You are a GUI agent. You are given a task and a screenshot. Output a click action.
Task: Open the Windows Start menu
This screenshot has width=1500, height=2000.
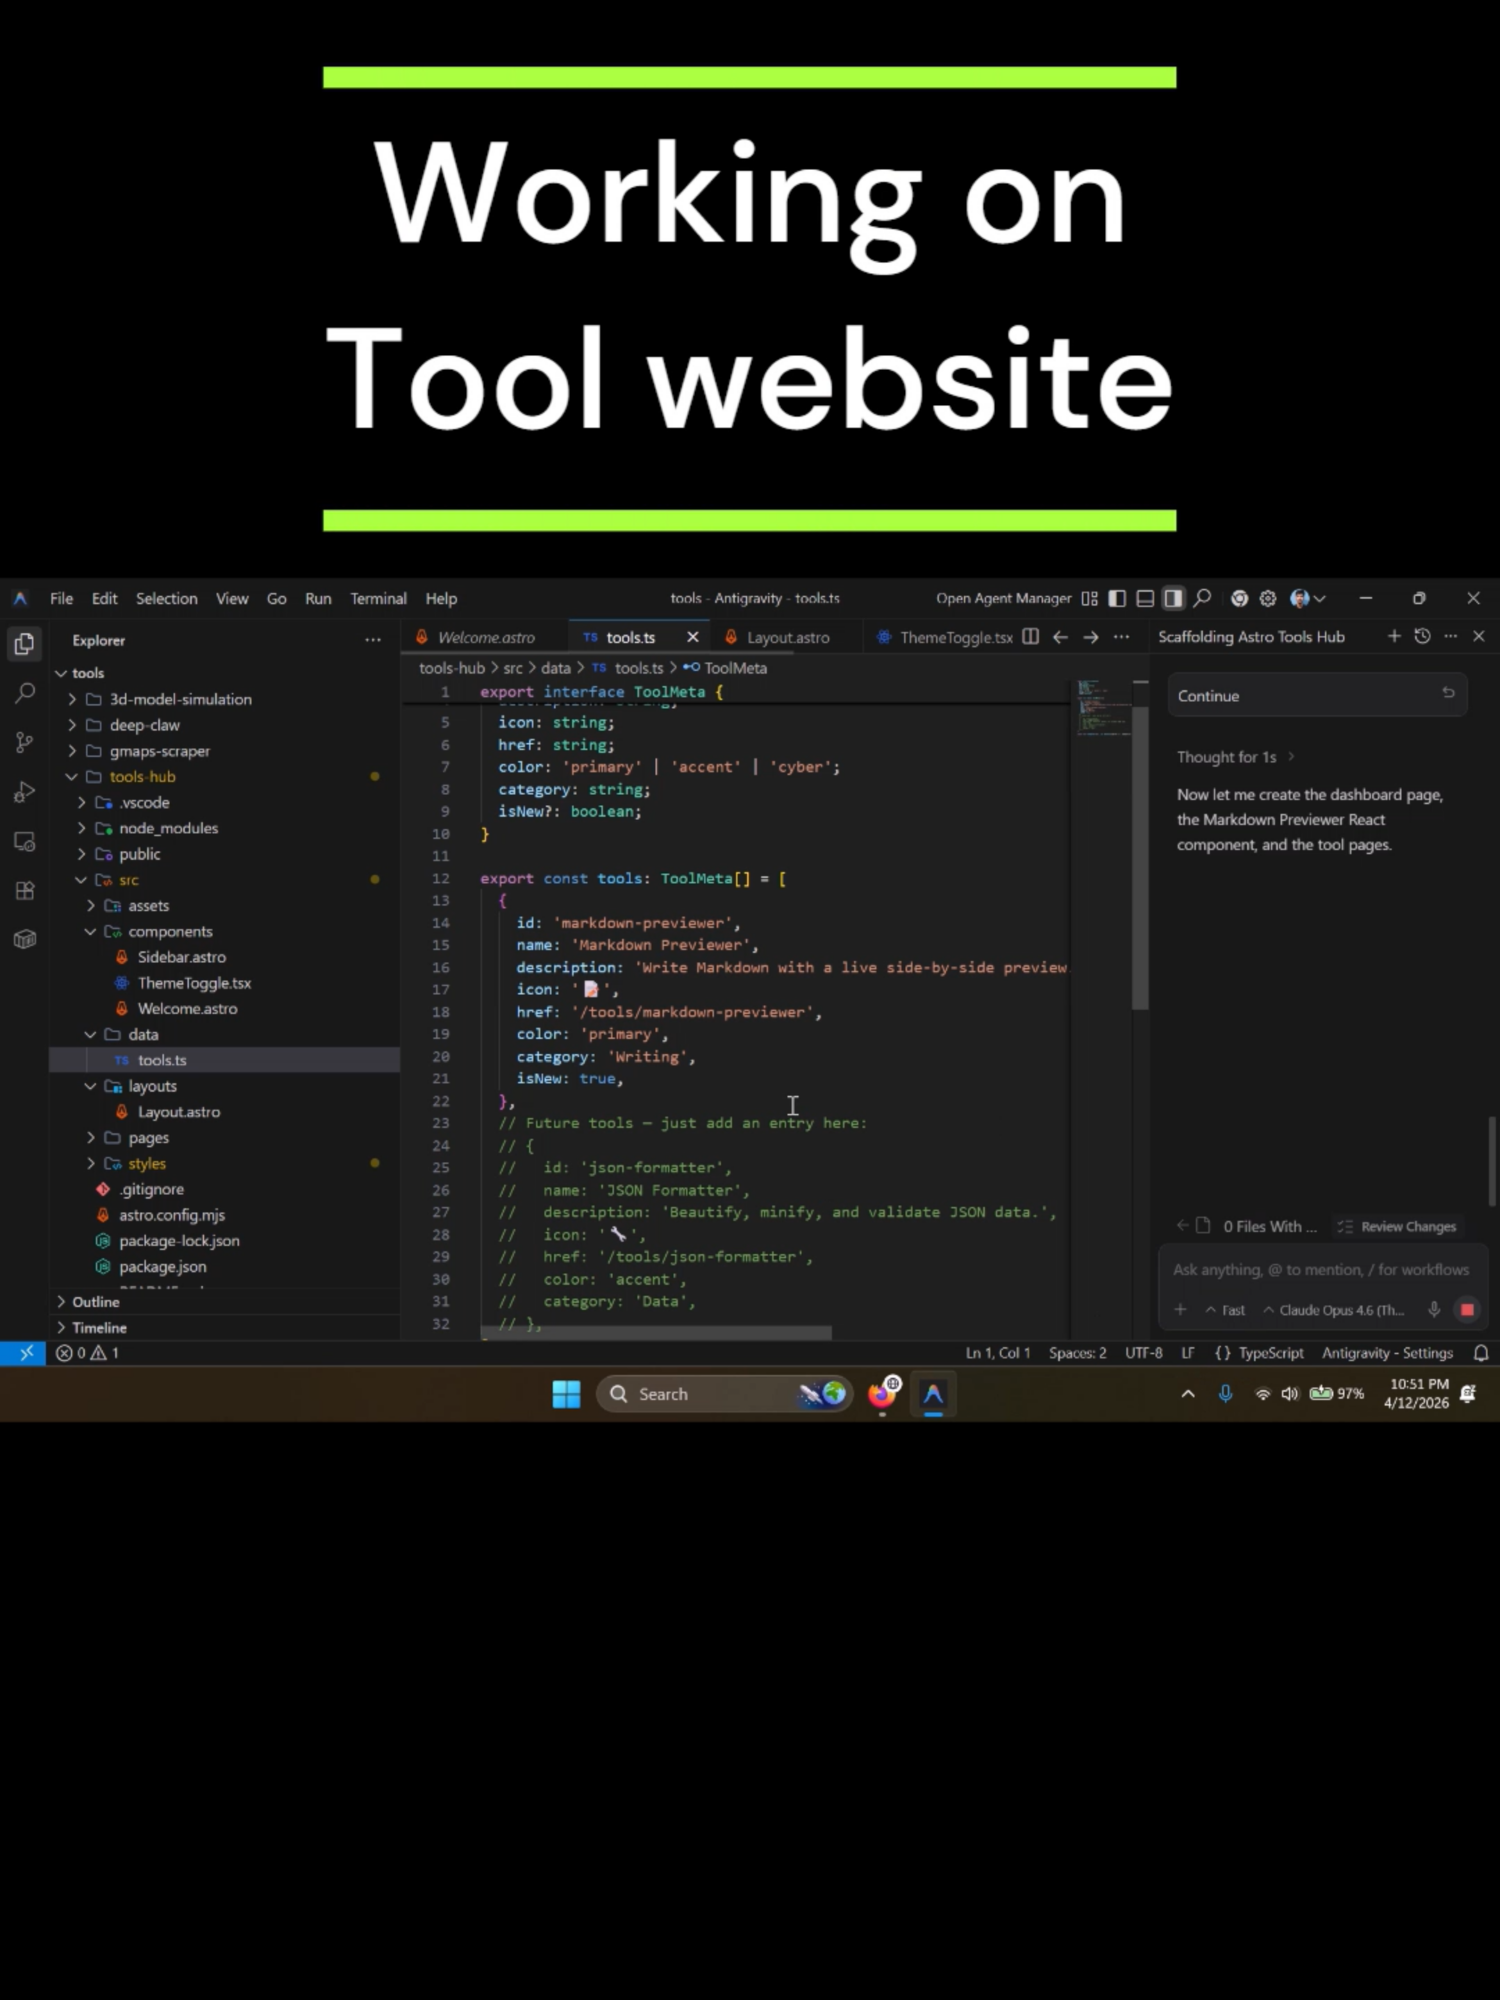(566, 1394)
